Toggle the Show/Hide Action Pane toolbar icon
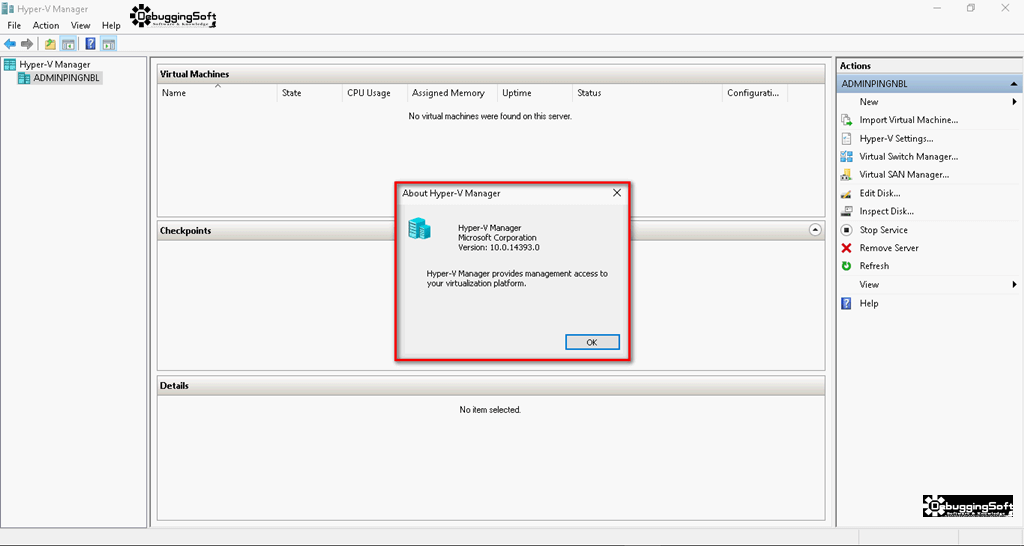Viewport: 1024px width, 546px height. coord(109,44)
